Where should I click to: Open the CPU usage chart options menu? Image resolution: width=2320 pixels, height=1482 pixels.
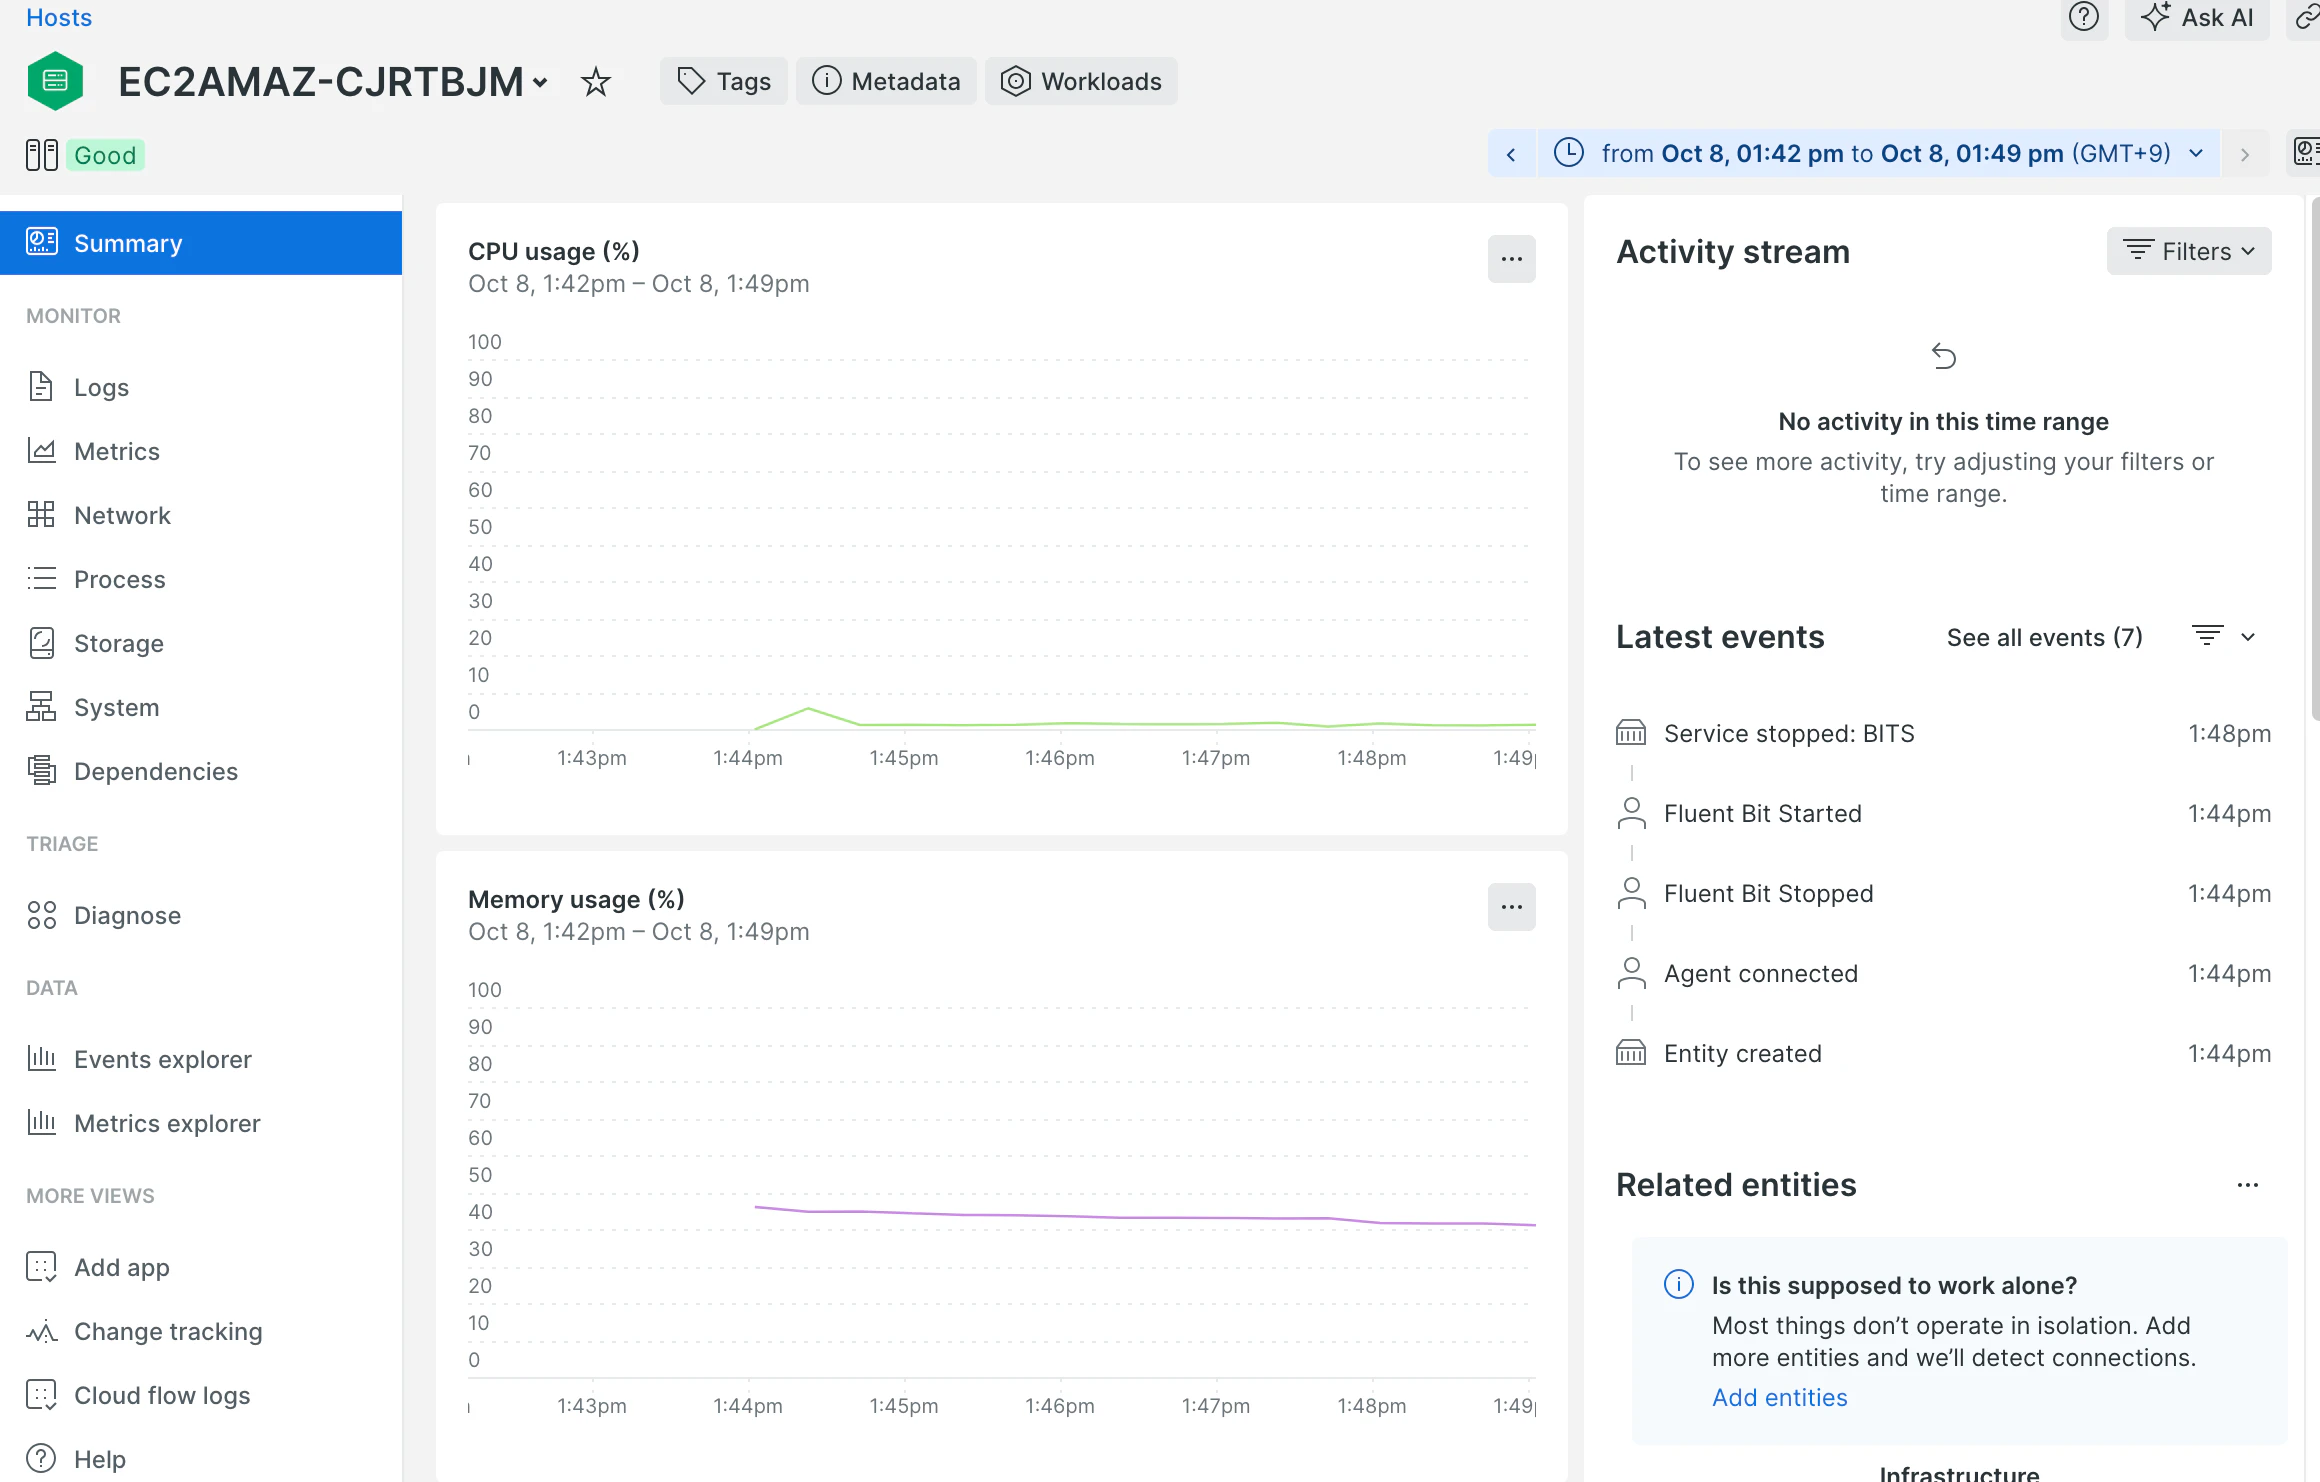[1511, 259]
